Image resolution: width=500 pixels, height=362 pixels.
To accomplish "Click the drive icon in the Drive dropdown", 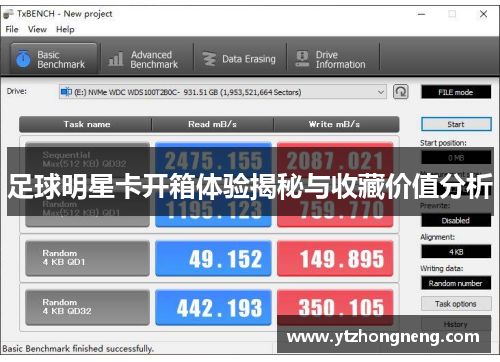I will tap(66, 92).
